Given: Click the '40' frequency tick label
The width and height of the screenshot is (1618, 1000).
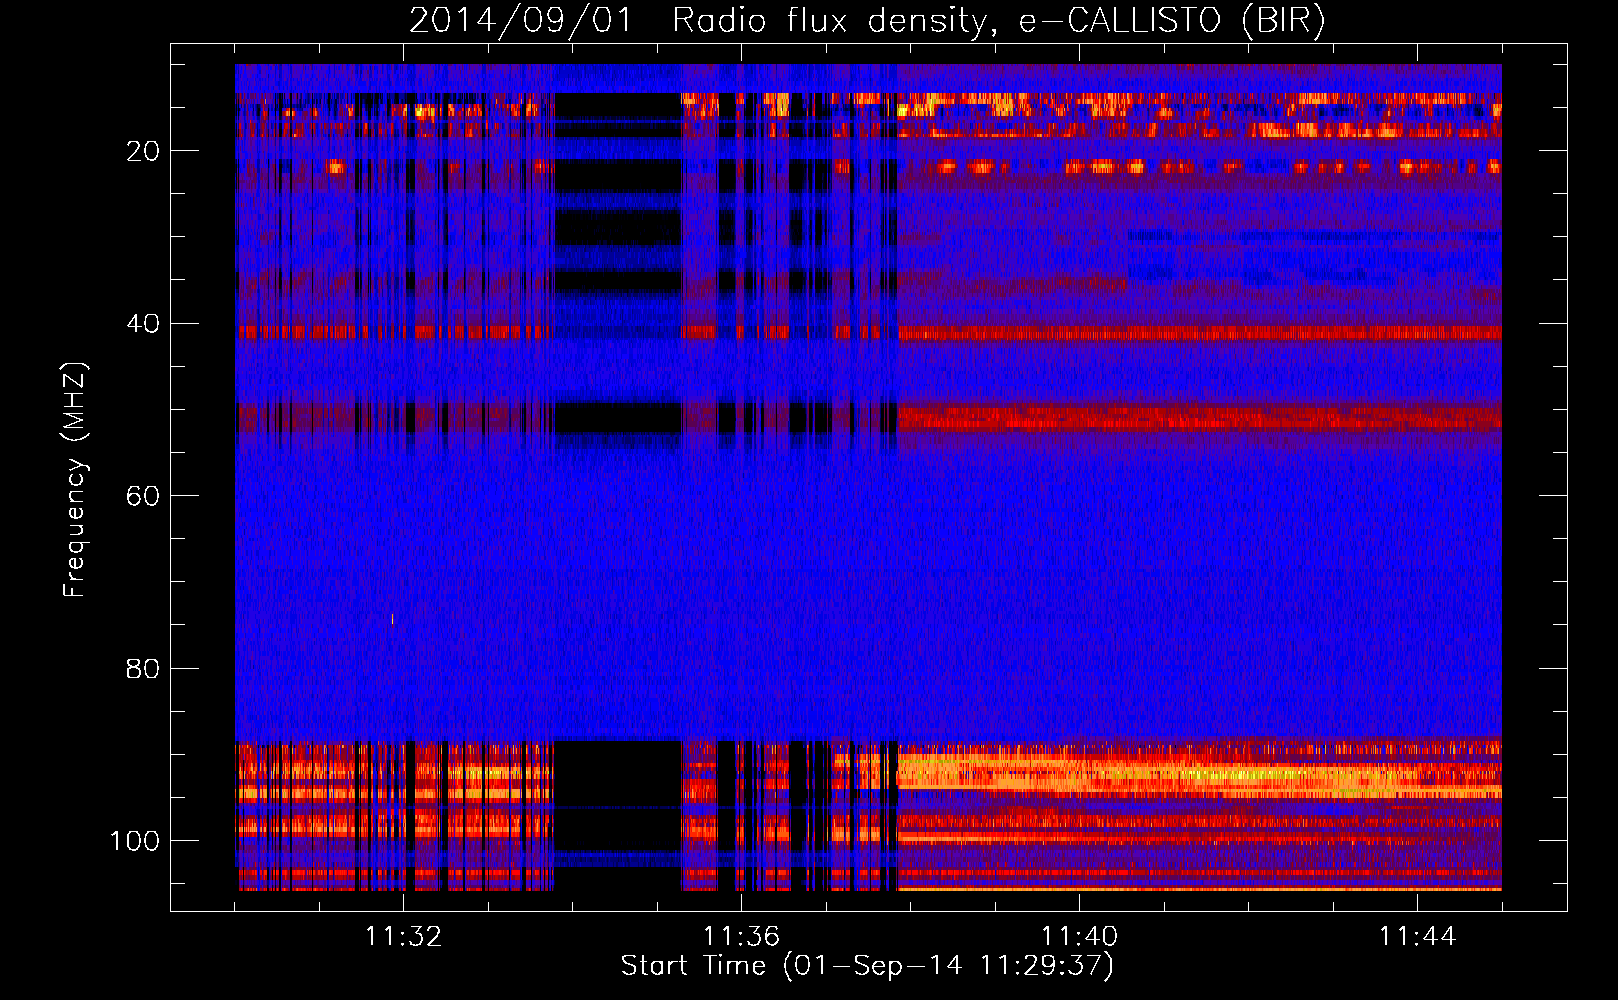Looking at the screenshot, I should pyautogui.click(x=144, y=324).
